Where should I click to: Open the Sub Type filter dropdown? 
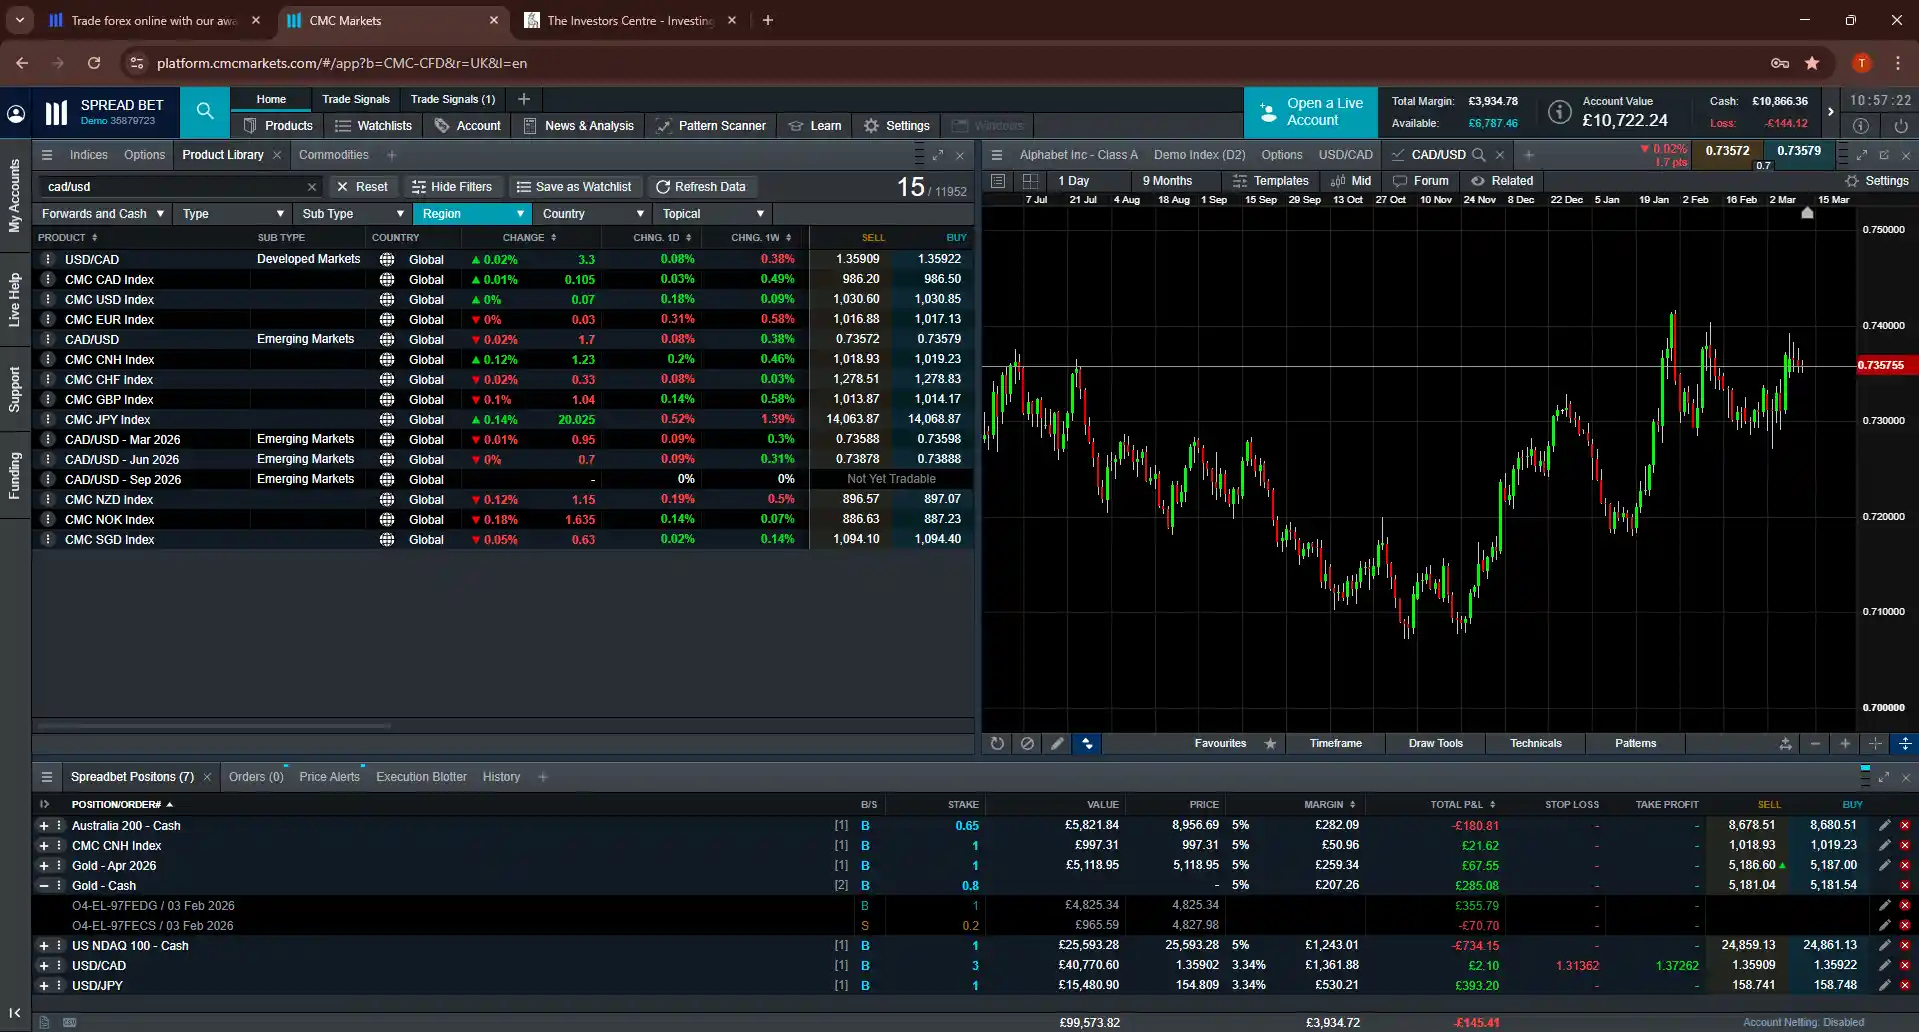coord(352,214)
